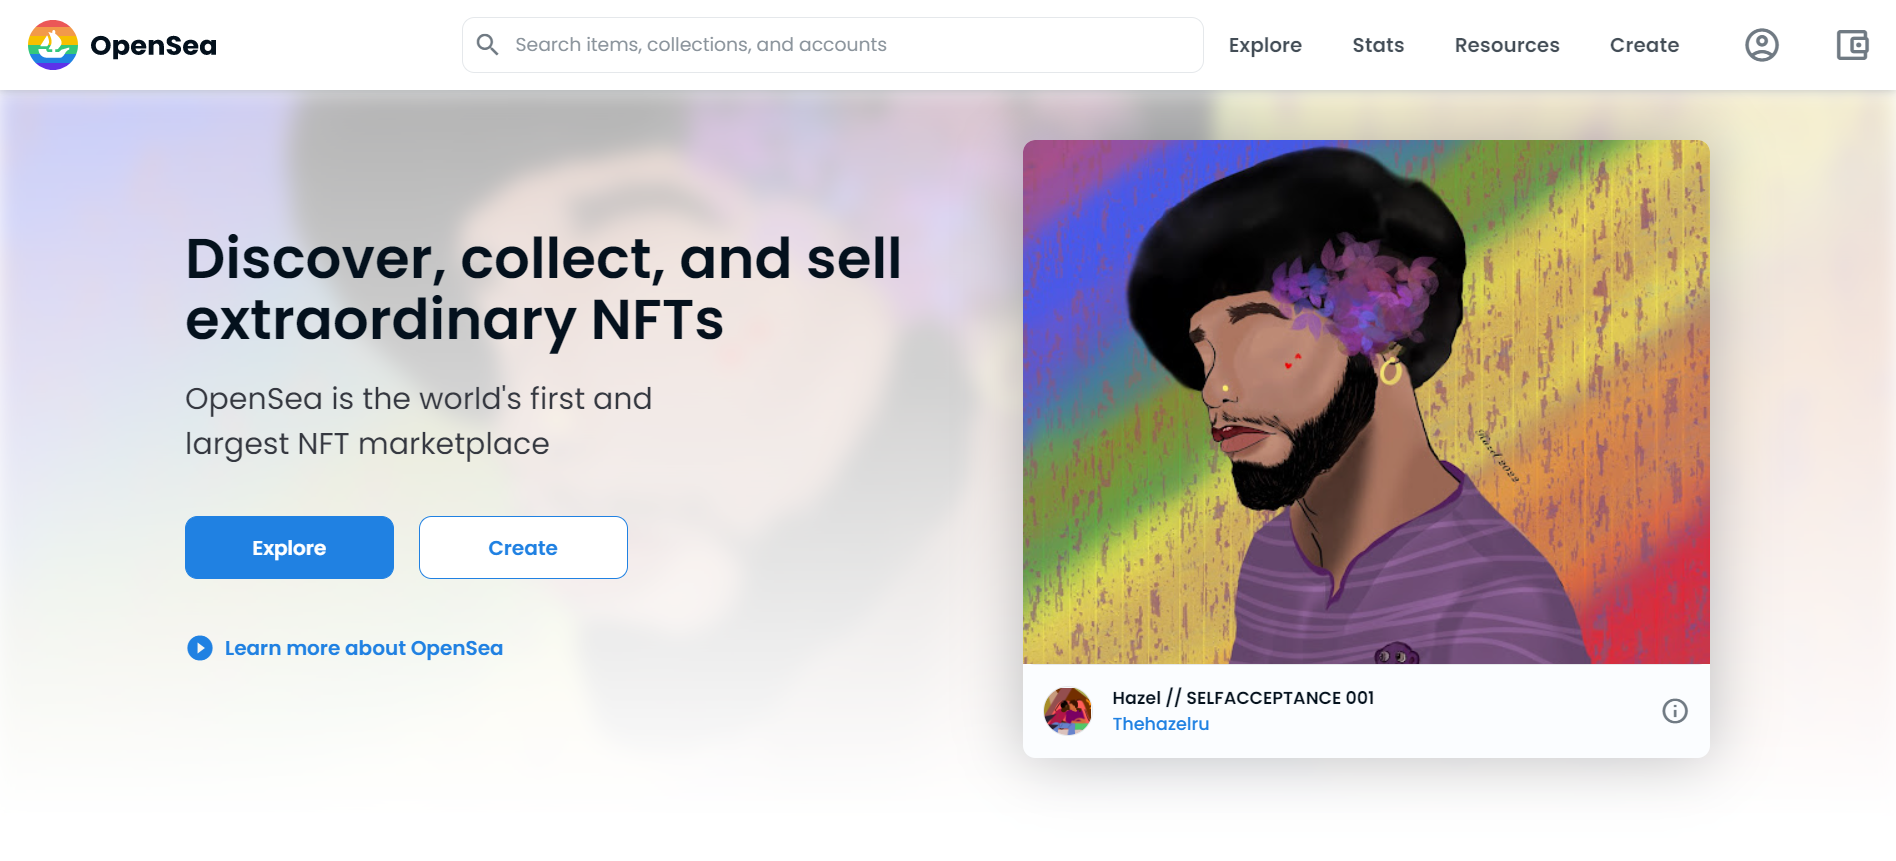Click the Thehazelru creator avatar
The image size is (1896, 861).
point(1068,711)
